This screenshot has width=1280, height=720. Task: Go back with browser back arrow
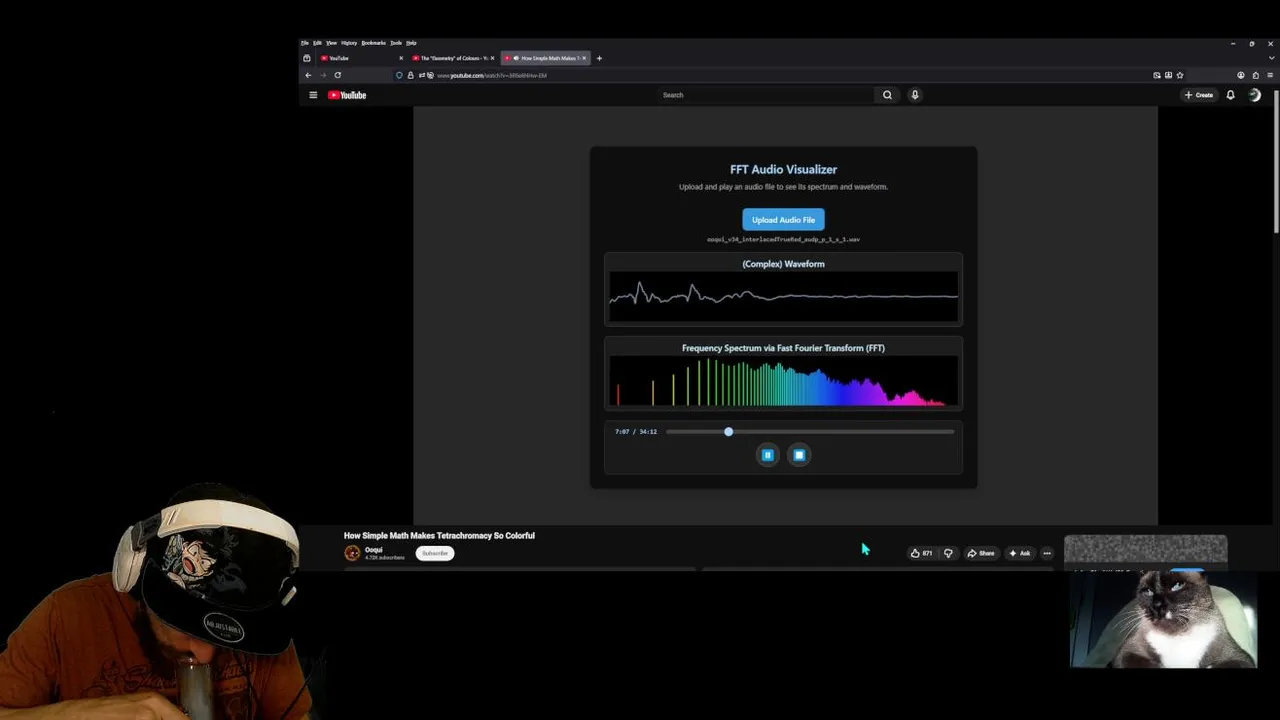point(308,75)
